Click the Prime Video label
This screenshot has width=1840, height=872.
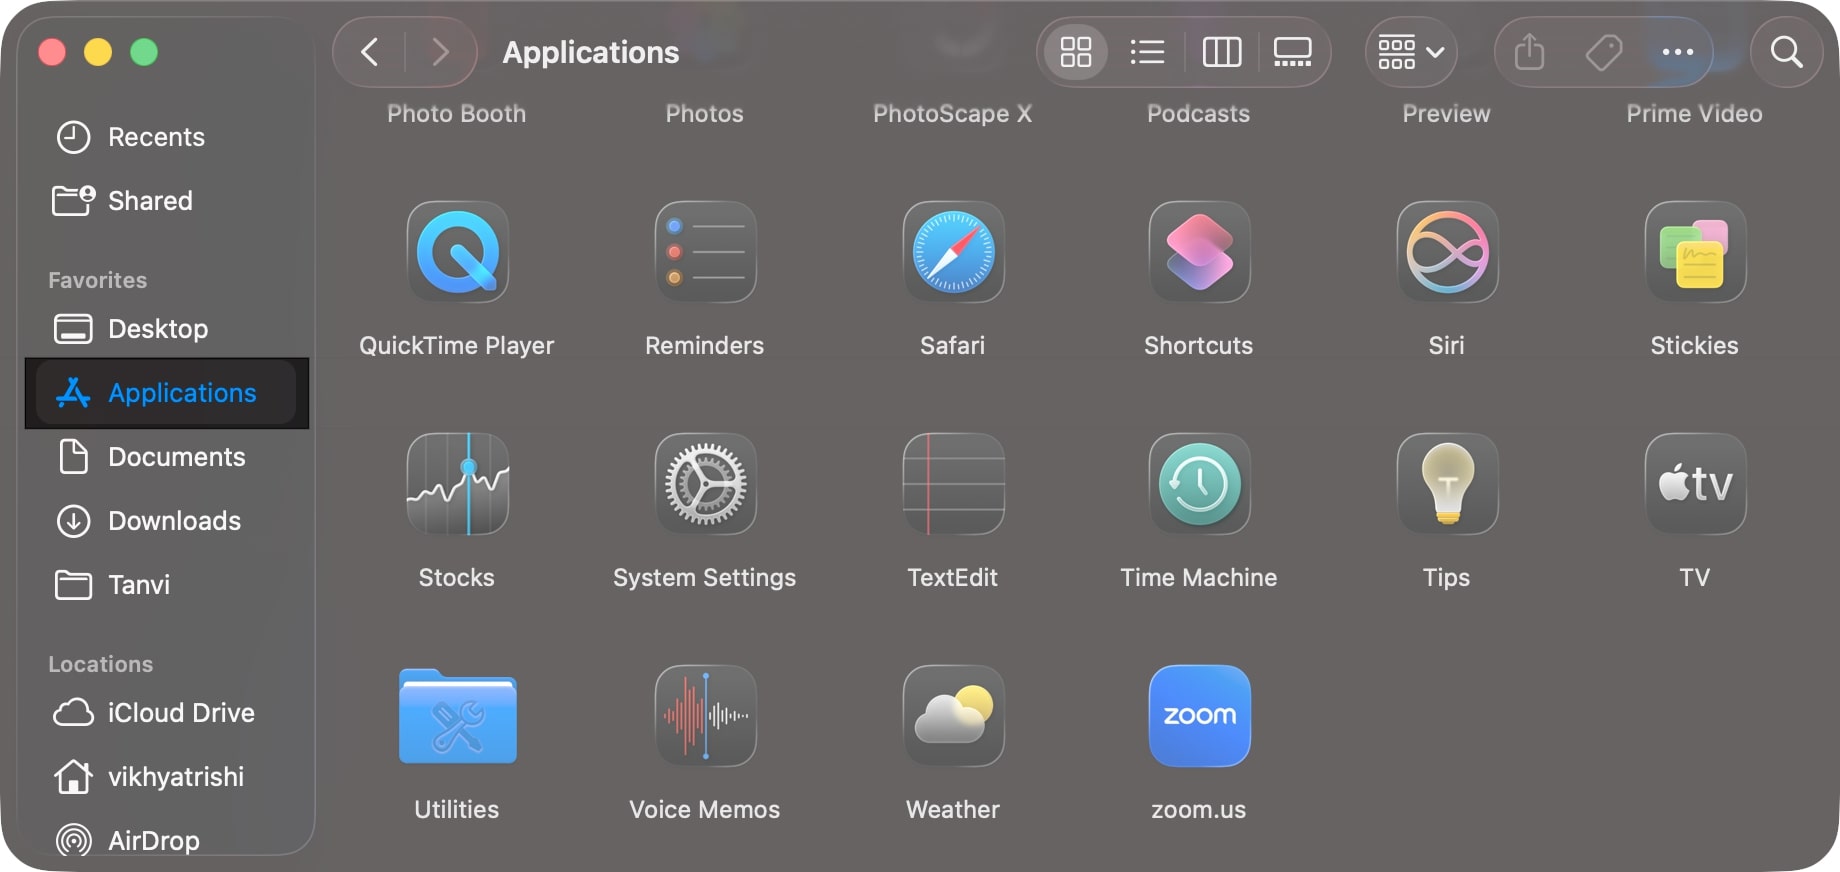coord(1695,114)
